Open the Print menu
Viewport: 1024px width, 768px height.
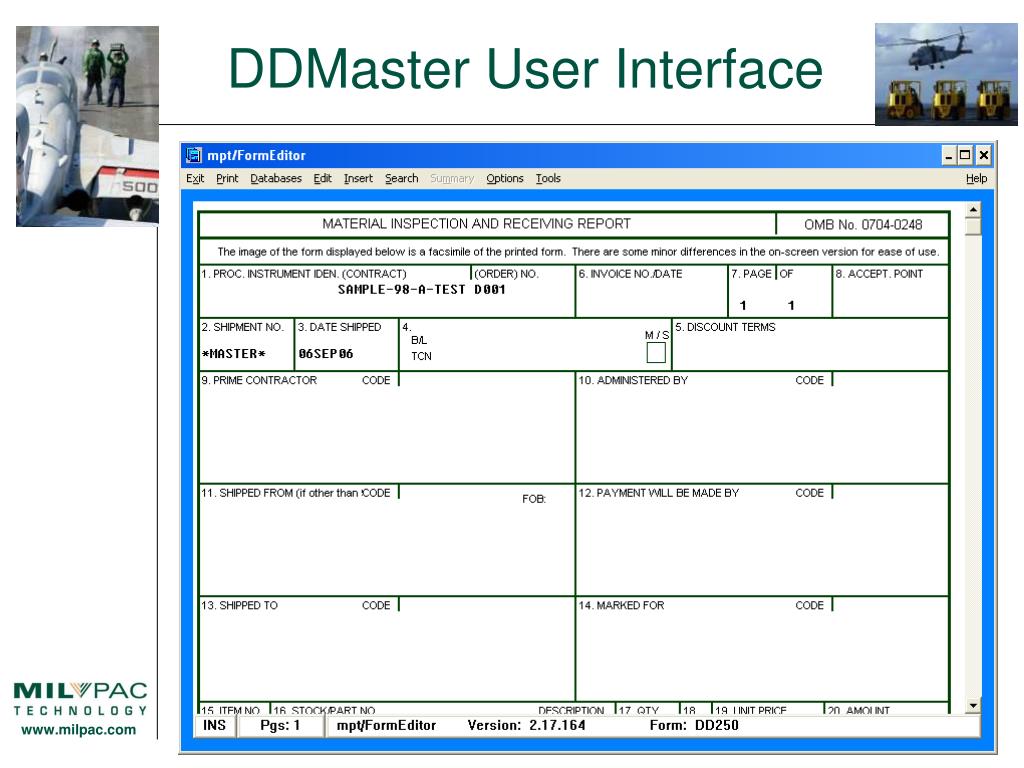click(x=227, y=178)
